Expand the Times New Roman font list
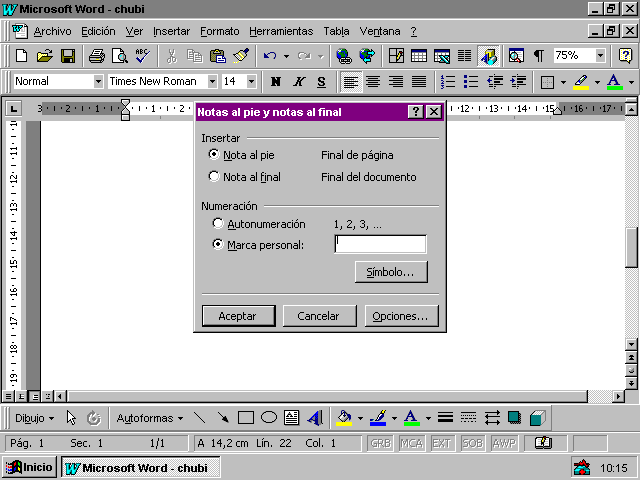Image resolution: width=640 pixels, height=480 pixels. click(212, 82)
